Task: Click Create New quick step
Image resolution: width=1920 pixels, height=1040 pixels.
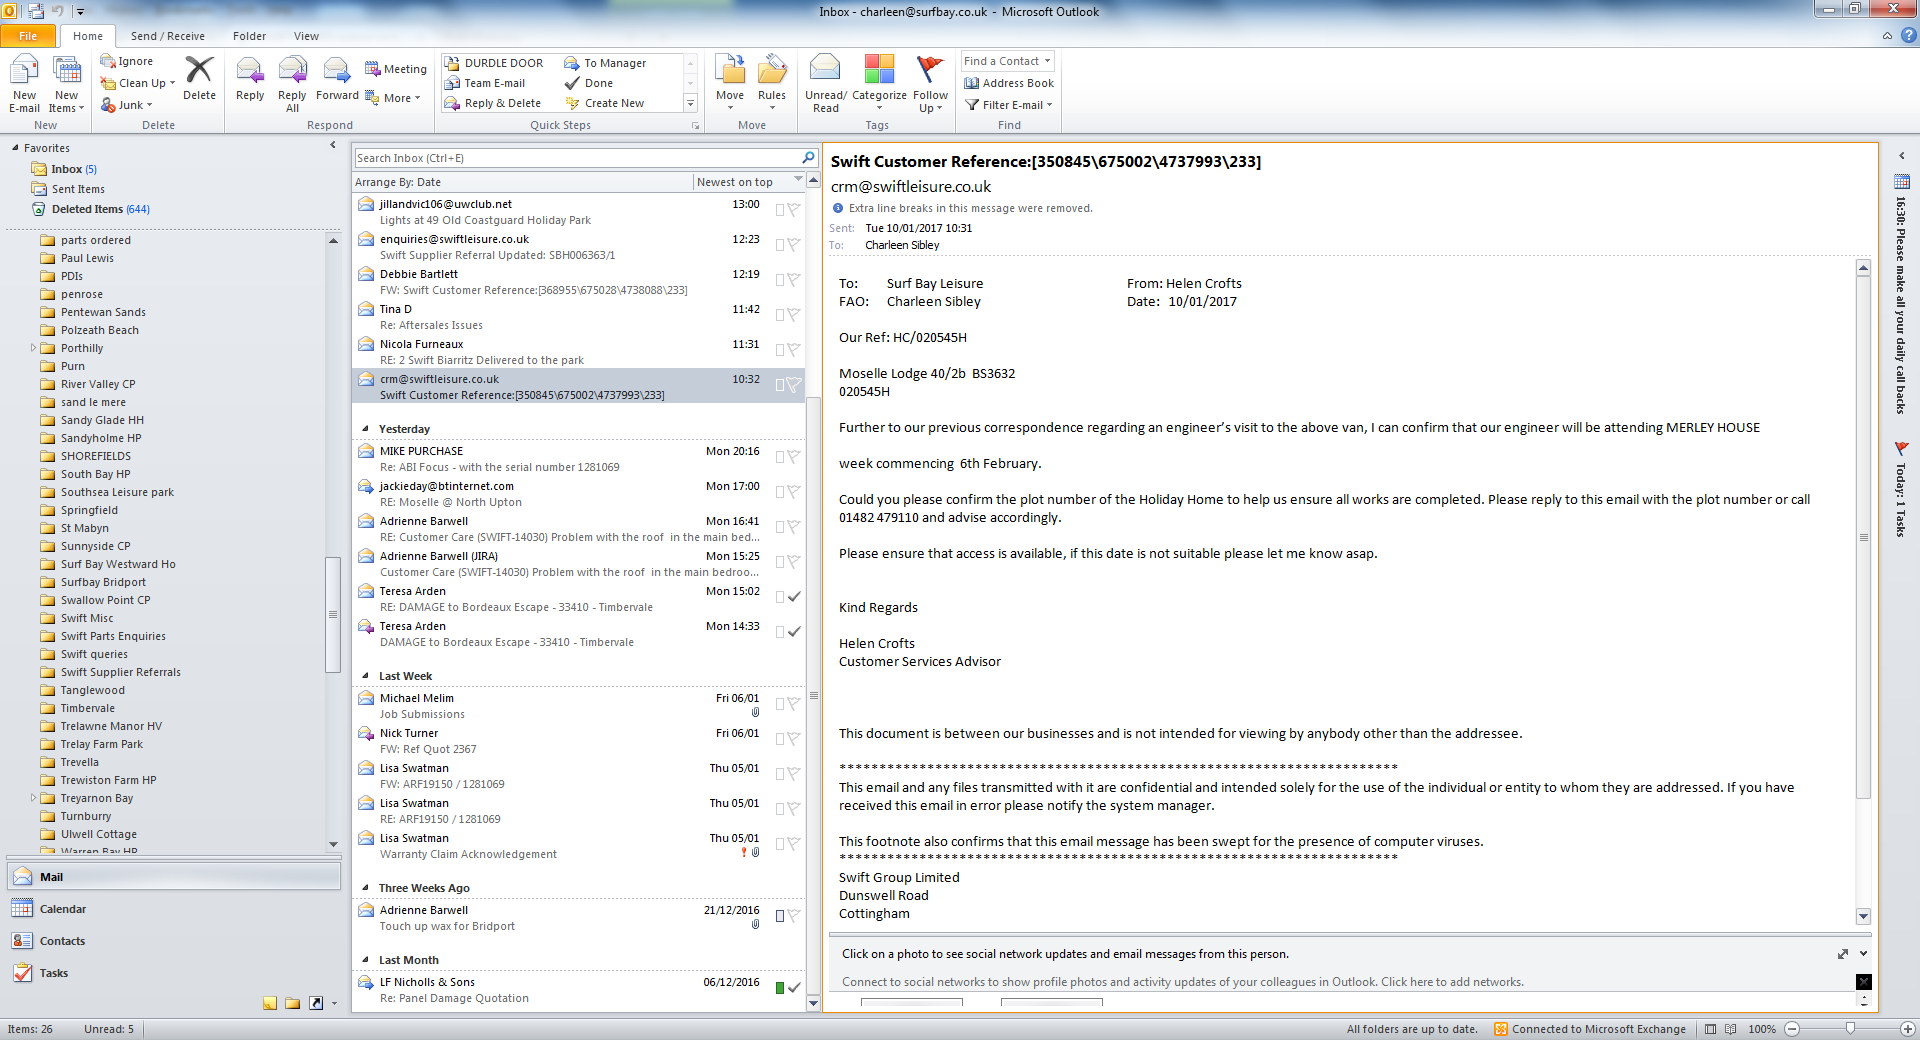Action: [x=605, y=103]
